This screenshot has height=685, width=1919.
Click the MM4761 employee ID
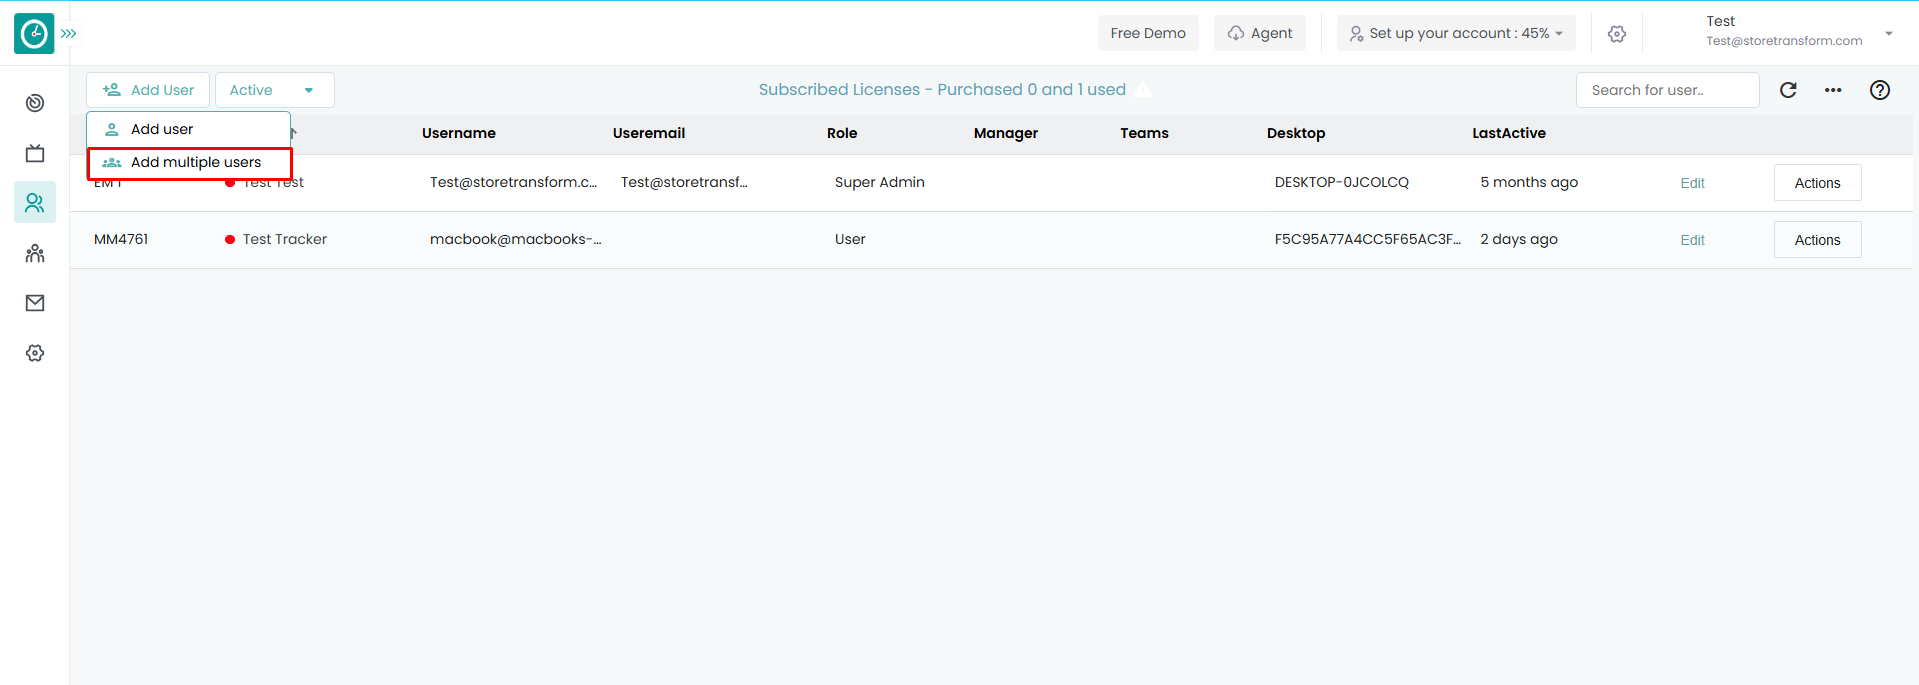pos(121,239)
